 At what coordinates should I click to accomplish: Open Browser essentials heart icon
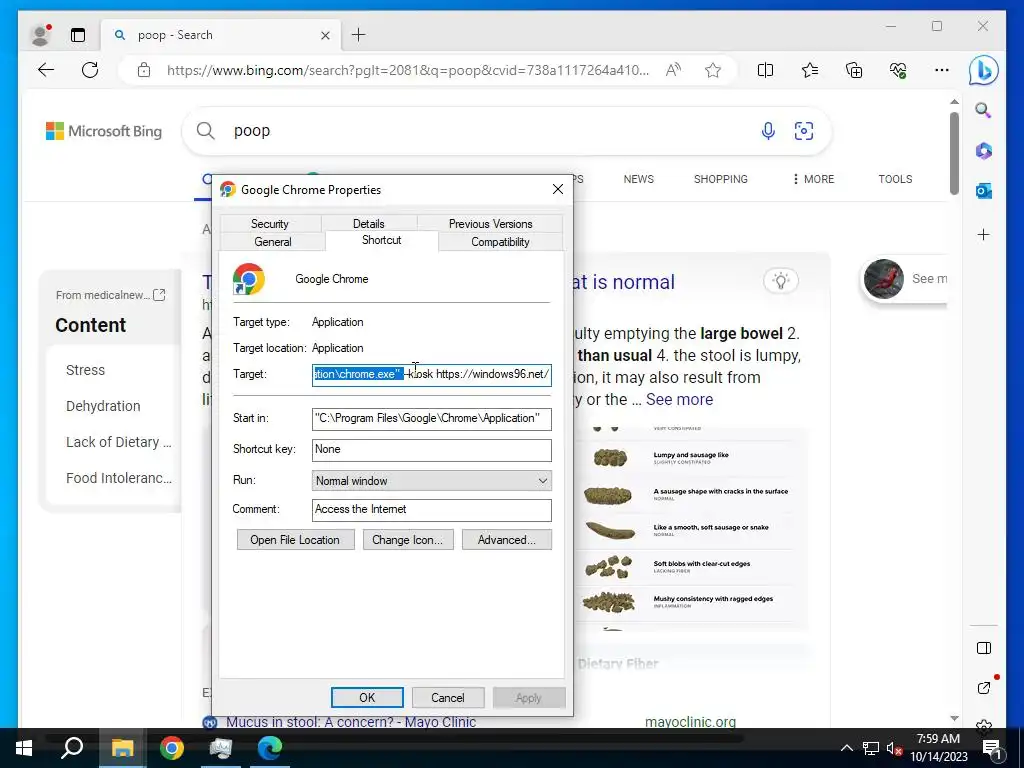point(898,70)
